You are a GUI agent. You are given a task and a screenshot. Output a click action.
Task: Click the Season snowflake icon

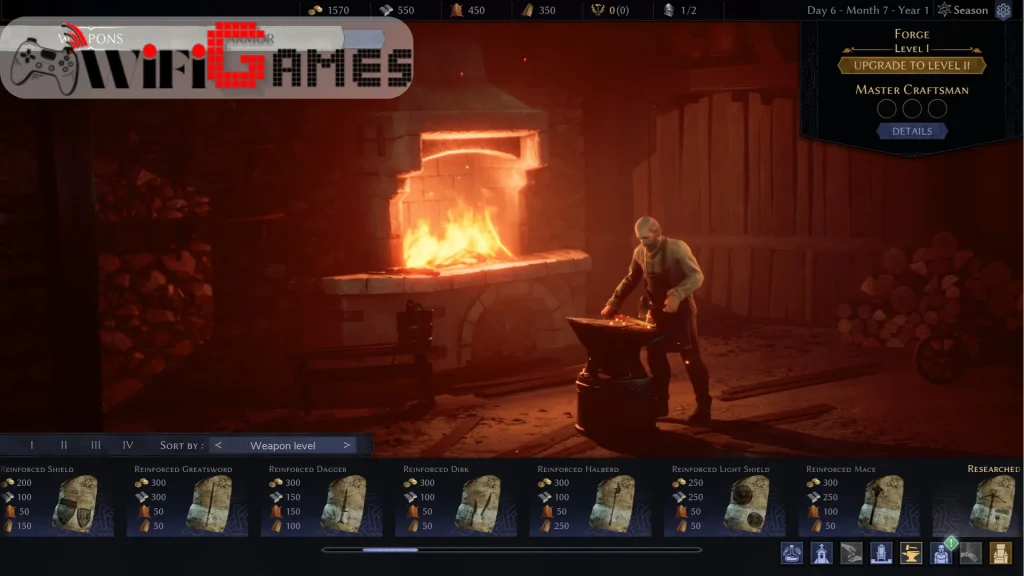[x=944, y=10]
